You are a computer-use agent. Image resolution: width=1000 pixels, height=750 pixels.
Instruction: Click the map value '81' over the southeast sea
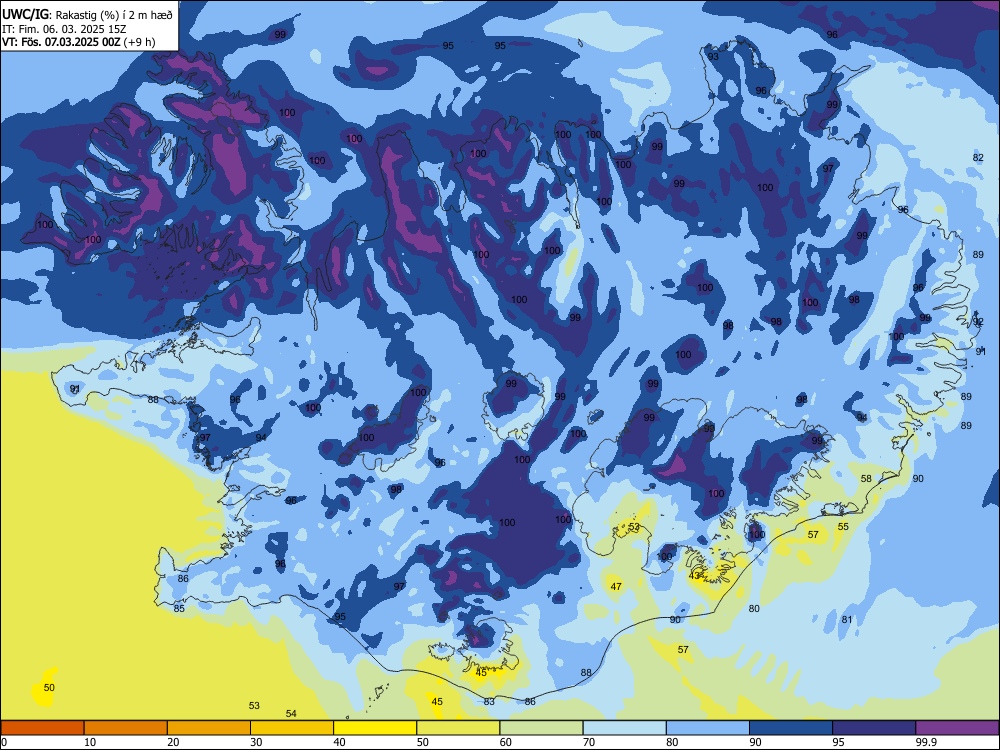click(847, 619)
